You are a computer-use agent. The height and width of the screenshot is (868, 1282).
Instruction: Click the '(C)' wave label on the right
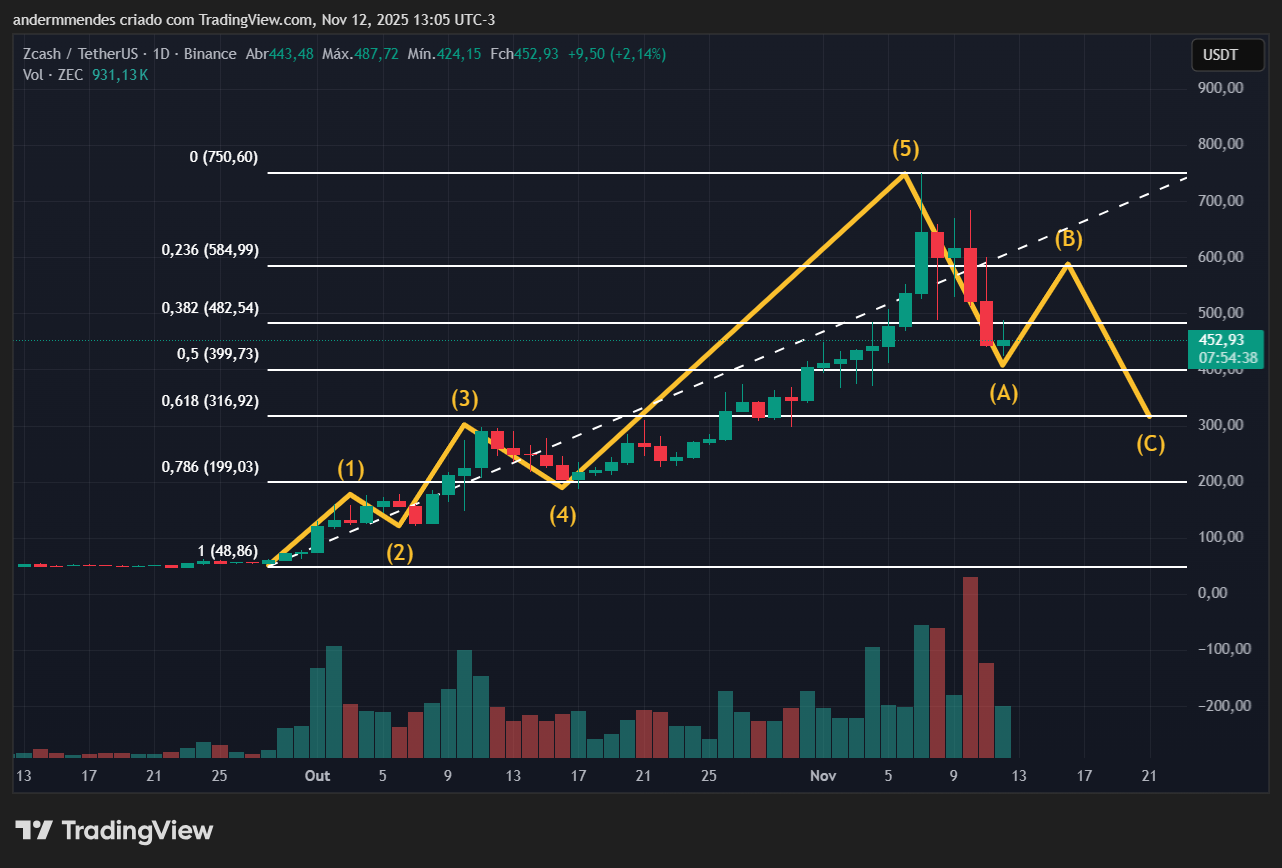point(1150,444)
